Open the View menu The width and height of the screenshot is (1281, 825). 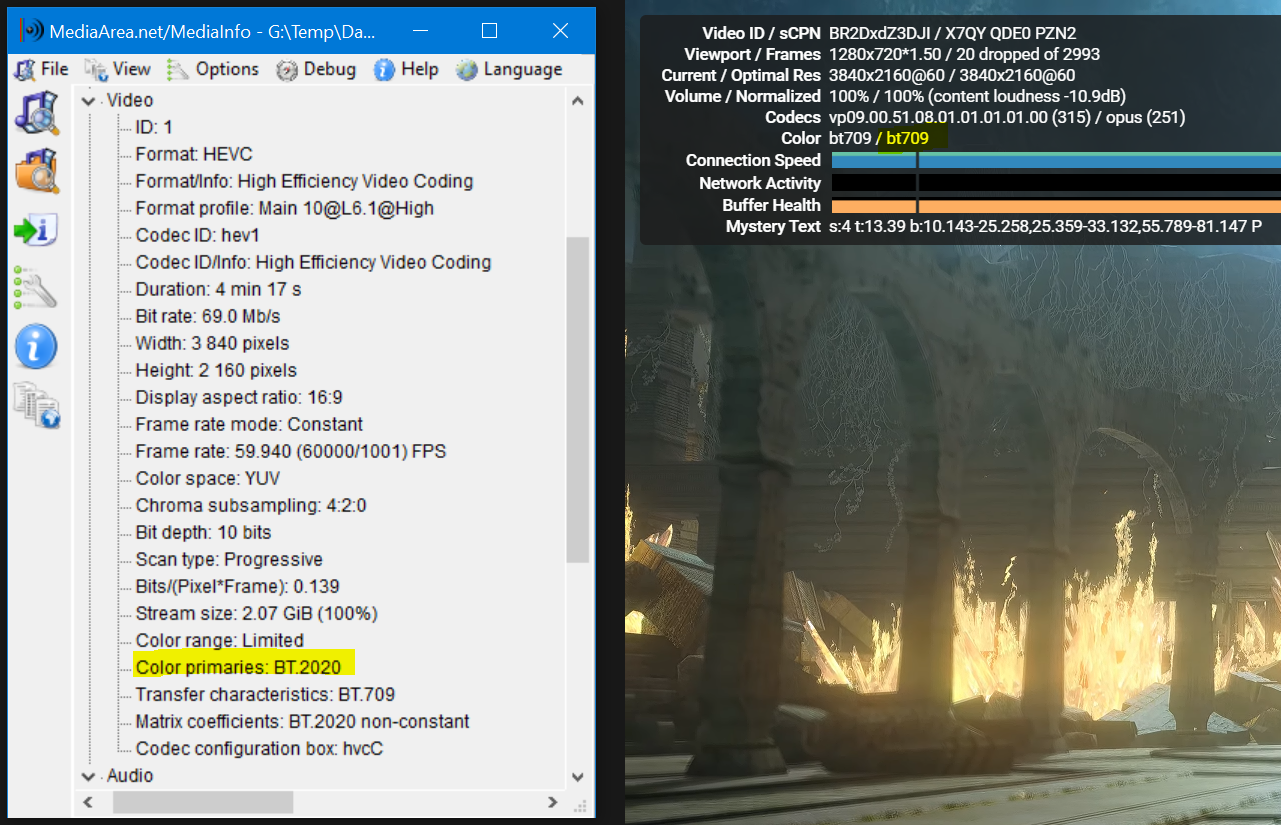point(118,69)
